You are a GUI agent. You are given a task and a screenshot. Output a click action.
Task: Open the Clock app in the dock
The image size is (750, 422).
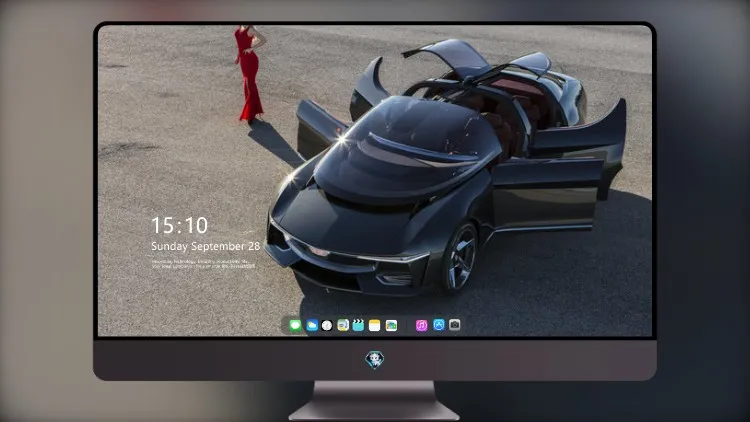click(327, 325)
